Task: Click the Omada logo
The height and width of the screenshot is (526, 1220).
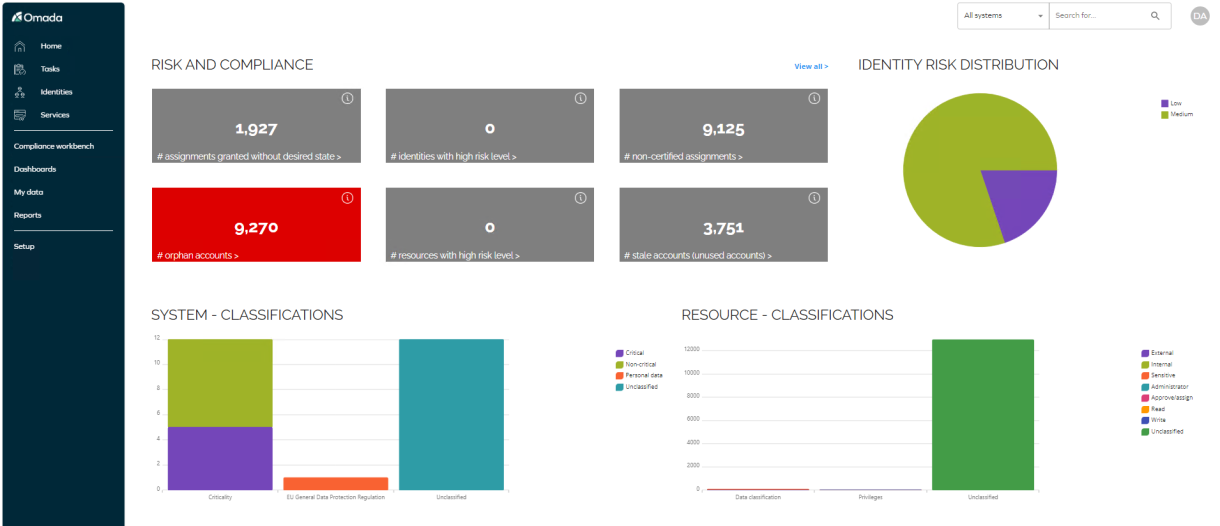Action: coord(37,18)
